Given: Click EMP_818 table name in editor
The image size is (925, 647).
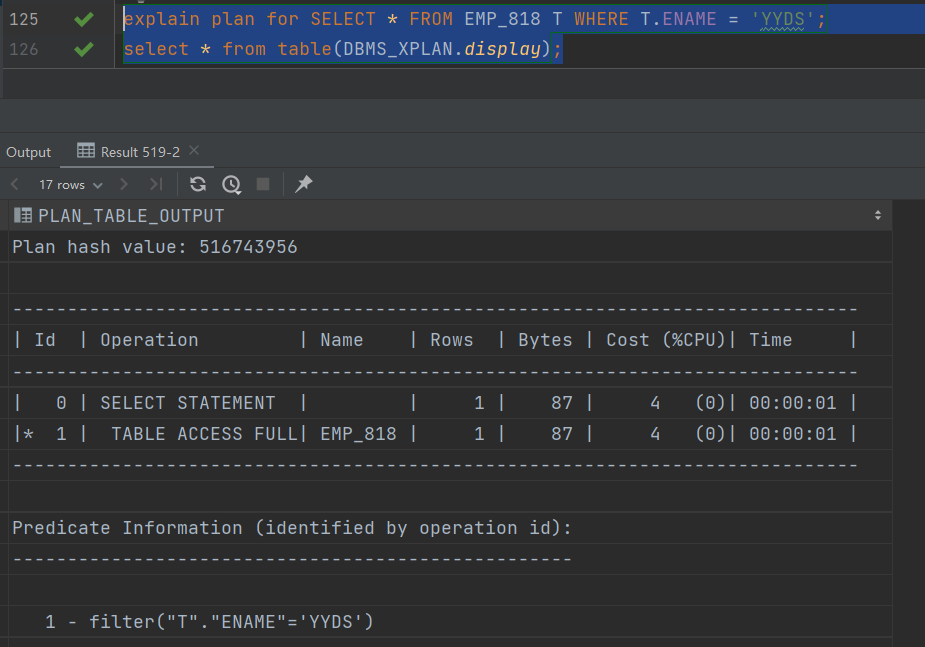Looking at the screenshot, I should (502, 19).
